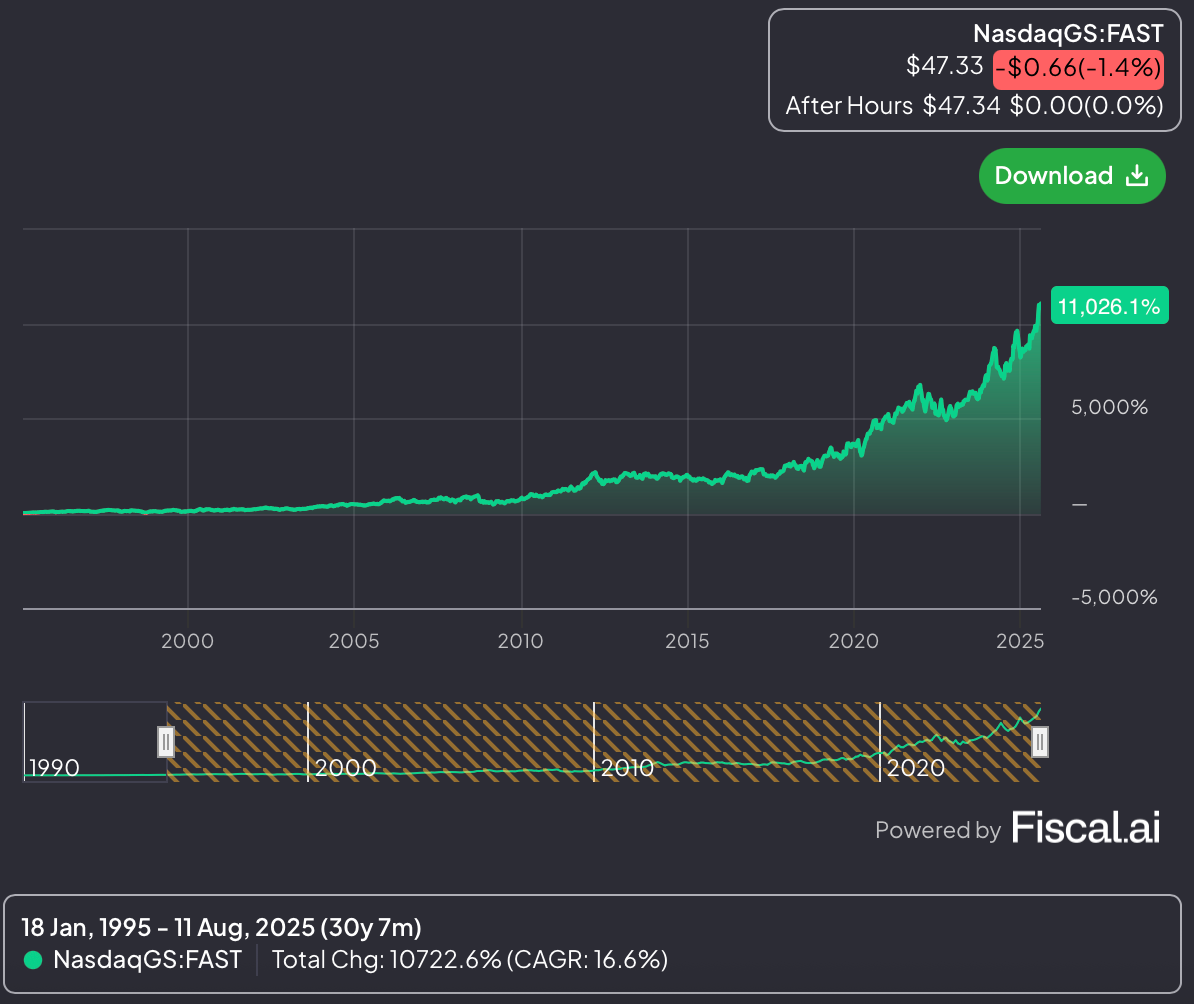Viewport: 1194px width, 1004px height.
Task: Click the 2025 x-axis label
Action: [1020, 641]
